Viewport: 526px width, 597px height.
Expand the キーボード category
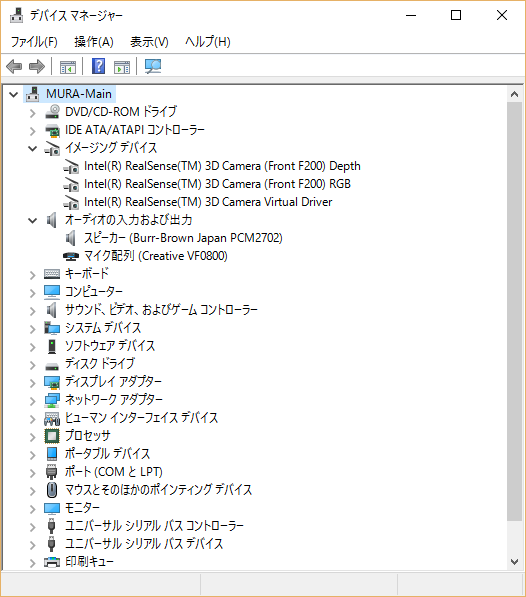pyautogui.click(x=33, y=275)
